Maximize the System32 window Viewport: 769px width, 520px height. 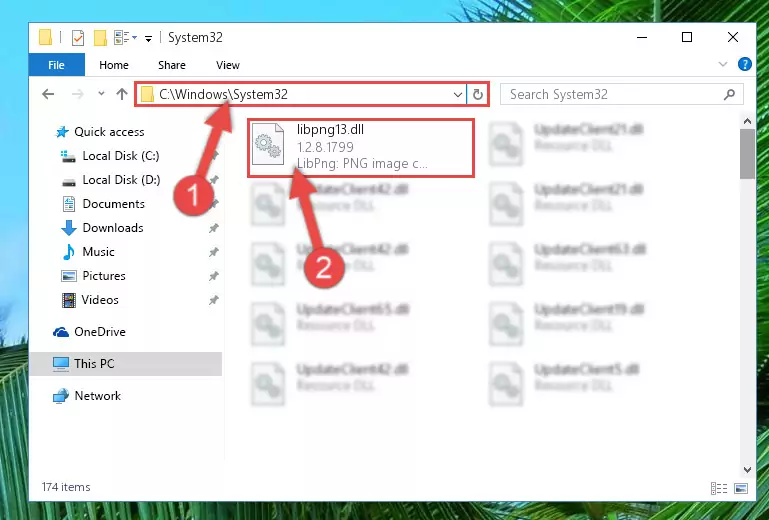click(687, 37)
